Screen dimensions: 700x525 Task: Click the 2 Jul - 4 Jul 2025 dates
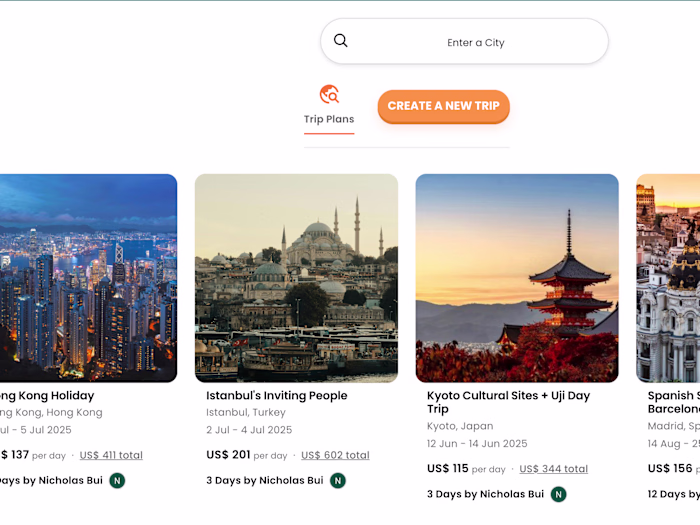[249, 430]
